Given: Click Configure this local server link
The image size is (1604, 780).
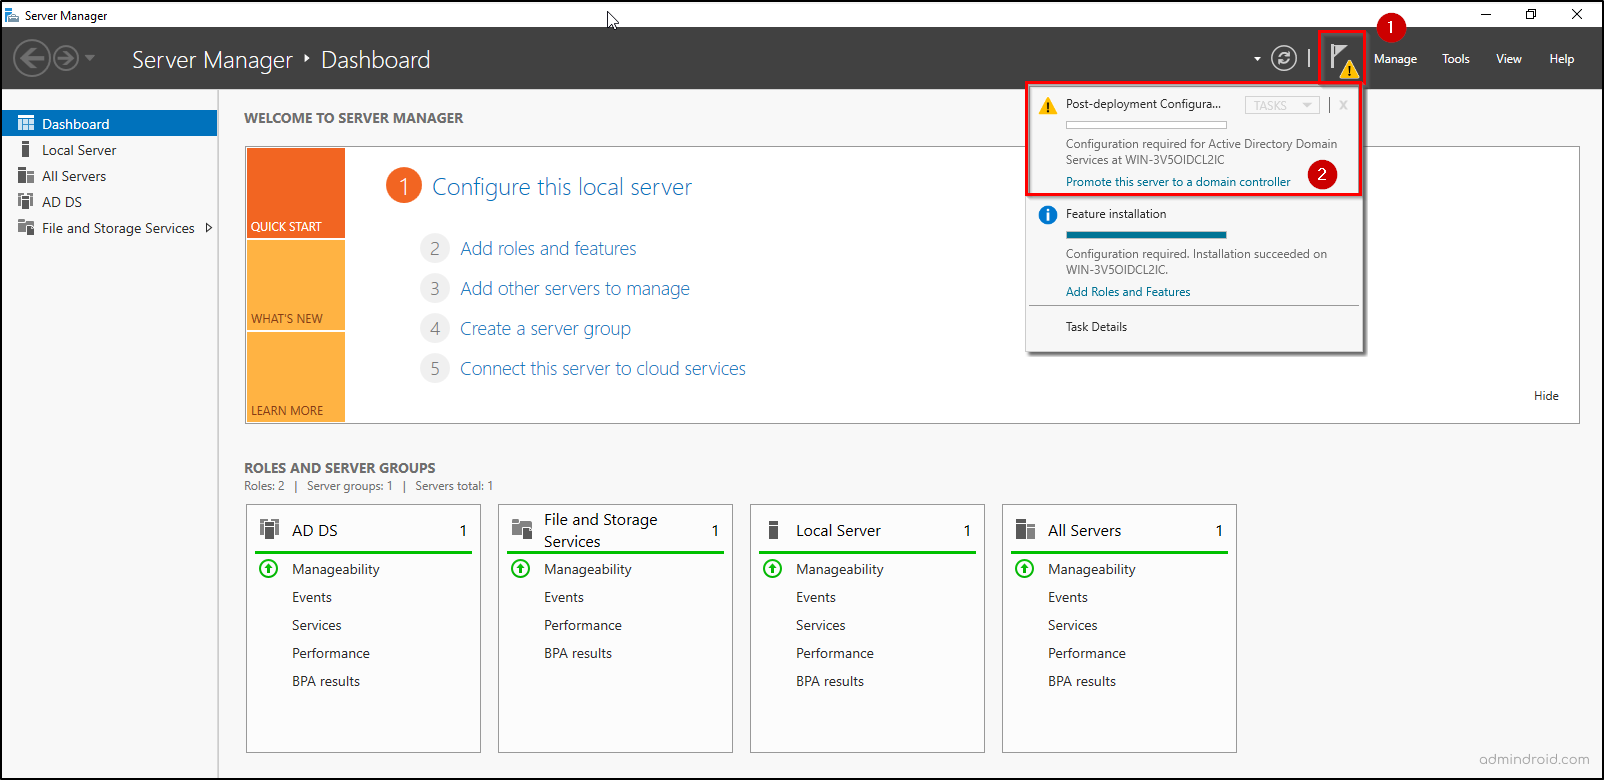Looking at the screenshot, I should (562, 187).
